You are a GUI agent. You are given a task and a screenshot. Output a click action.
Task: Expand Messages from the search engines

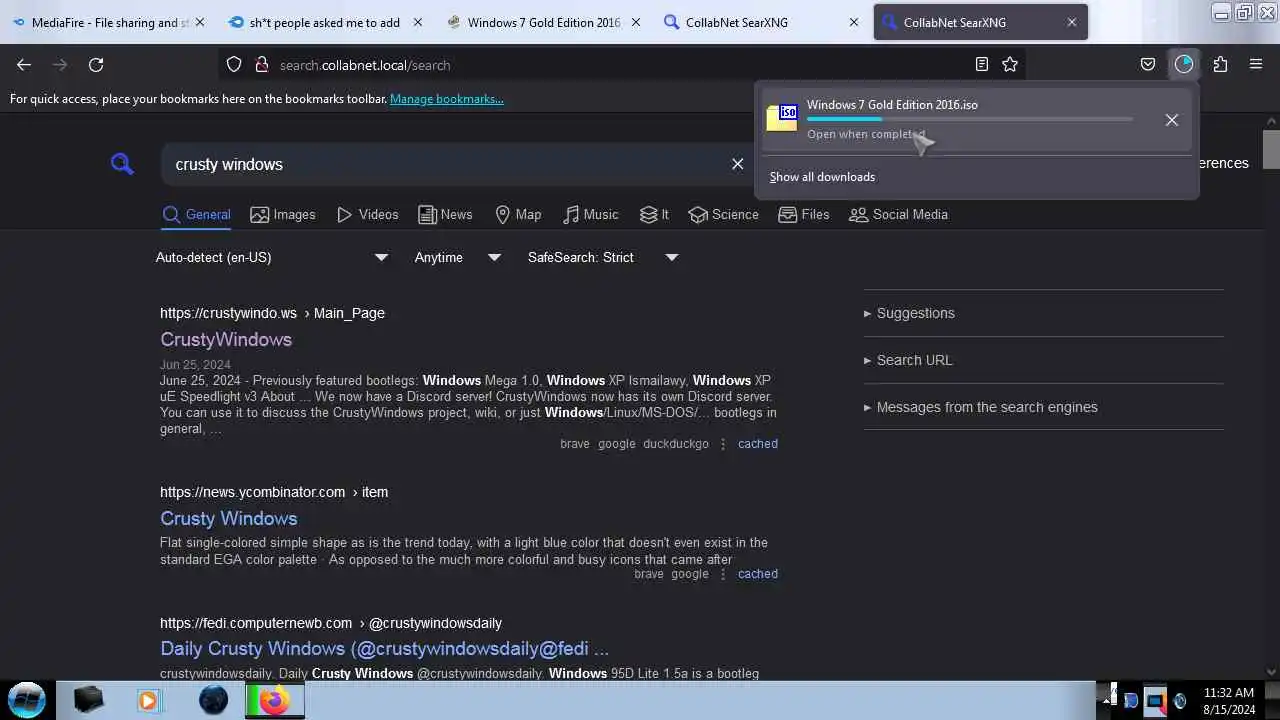980,407
